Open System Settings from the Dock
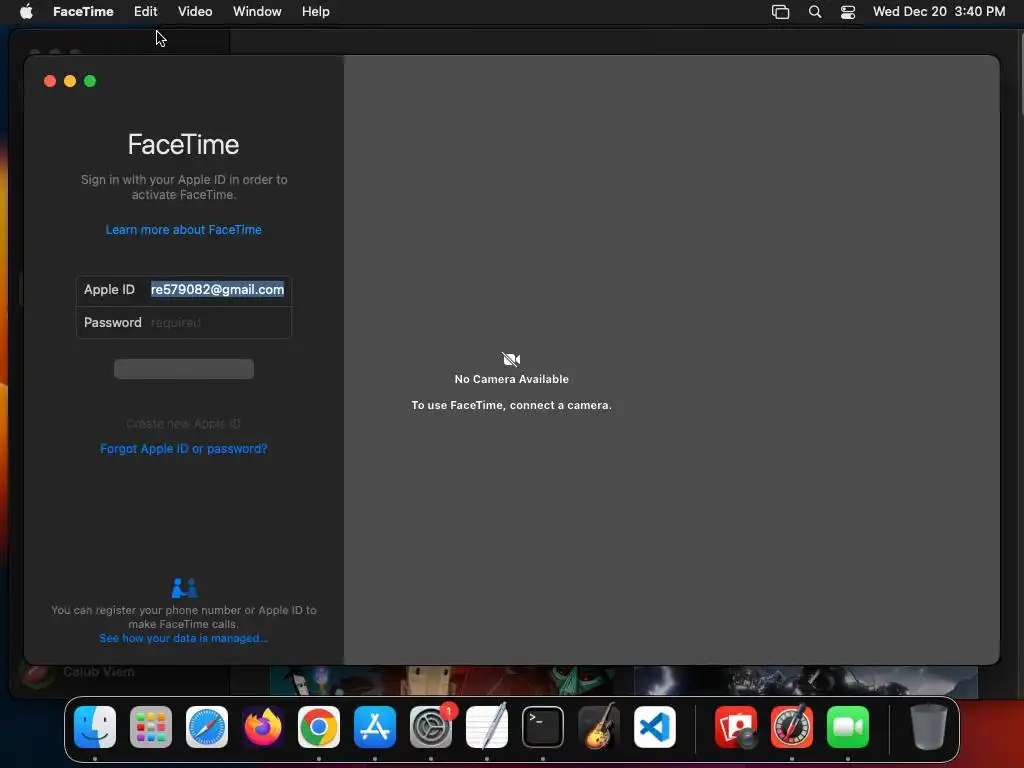This screenshot has width=1024, height=768. [431, 727]
